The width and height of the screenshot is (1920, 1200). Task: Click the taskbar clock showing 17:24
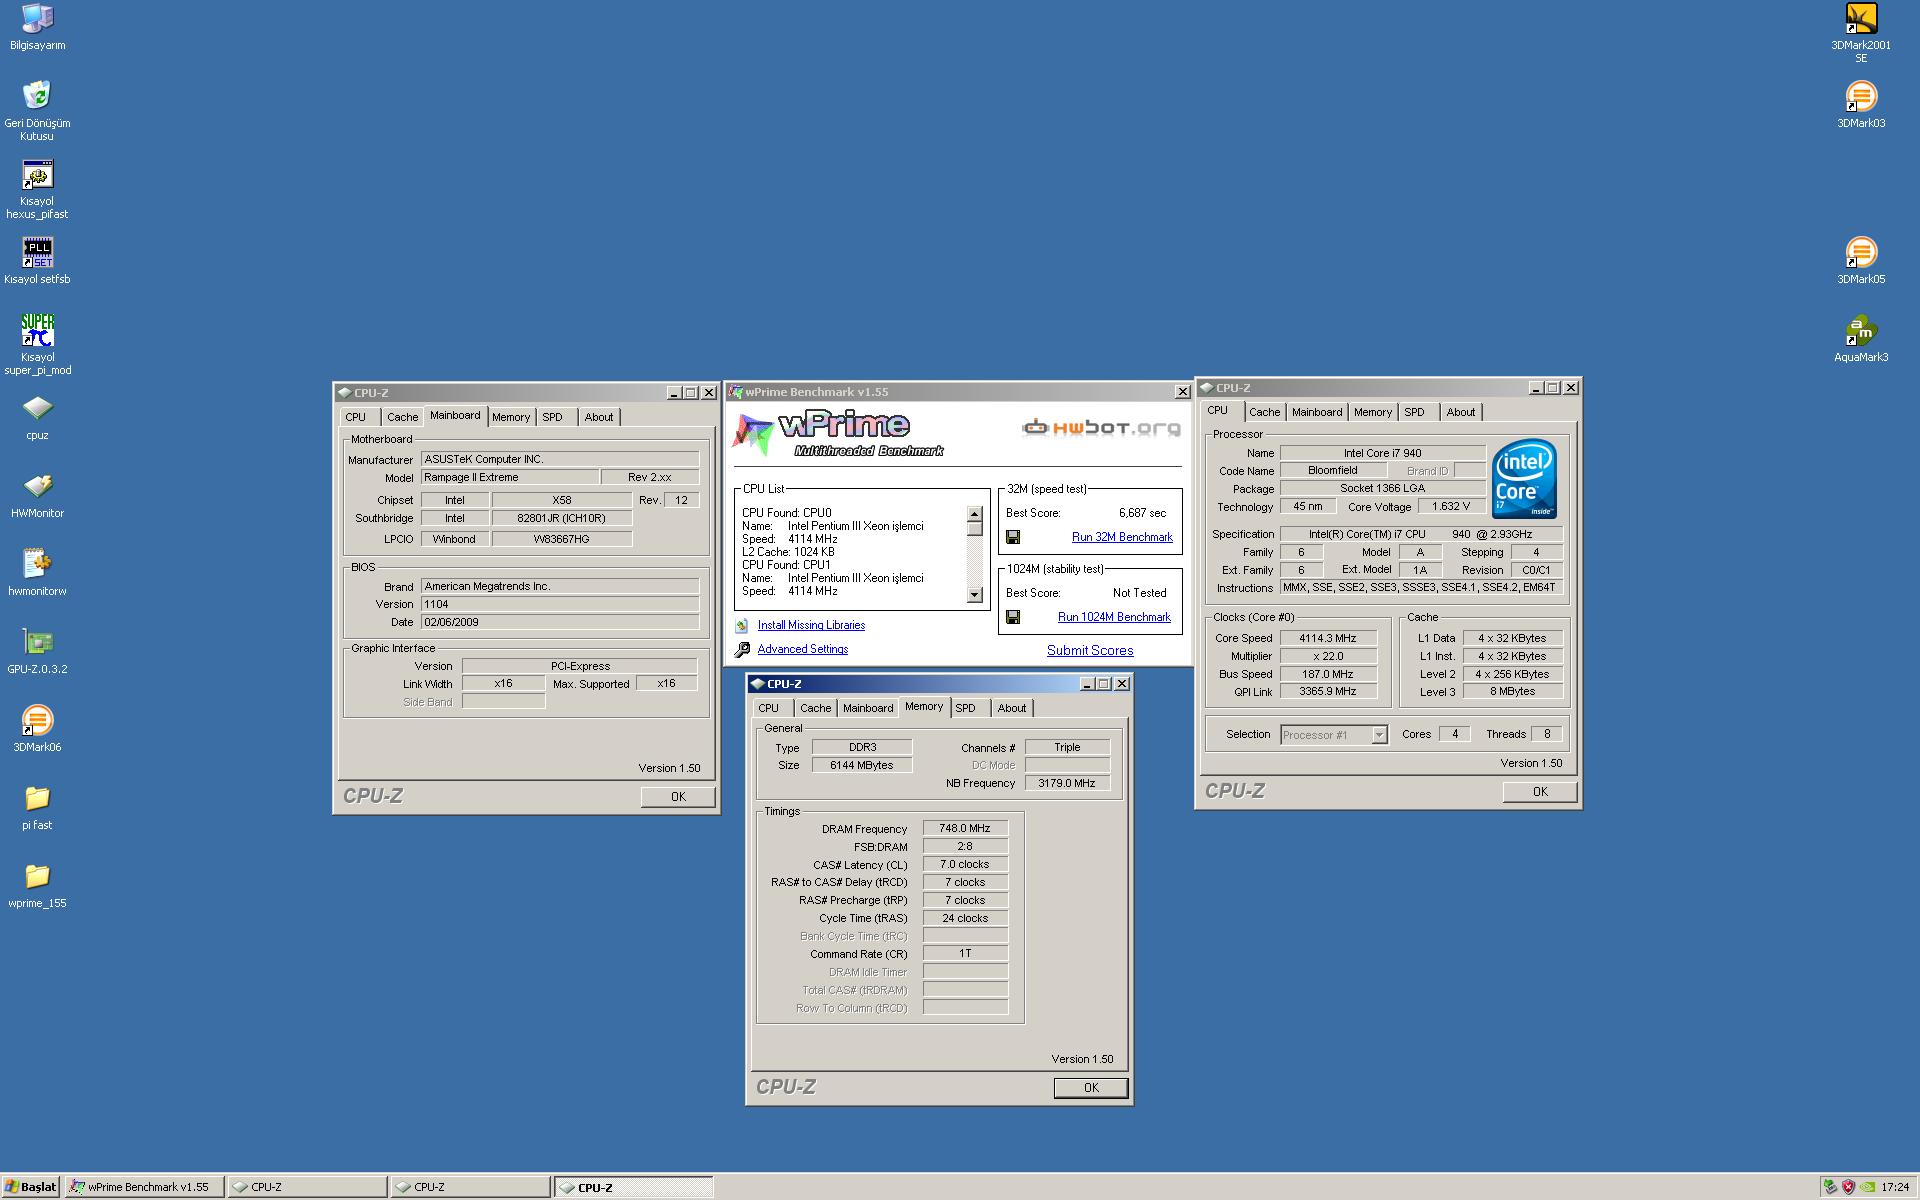[1895, 1188]
